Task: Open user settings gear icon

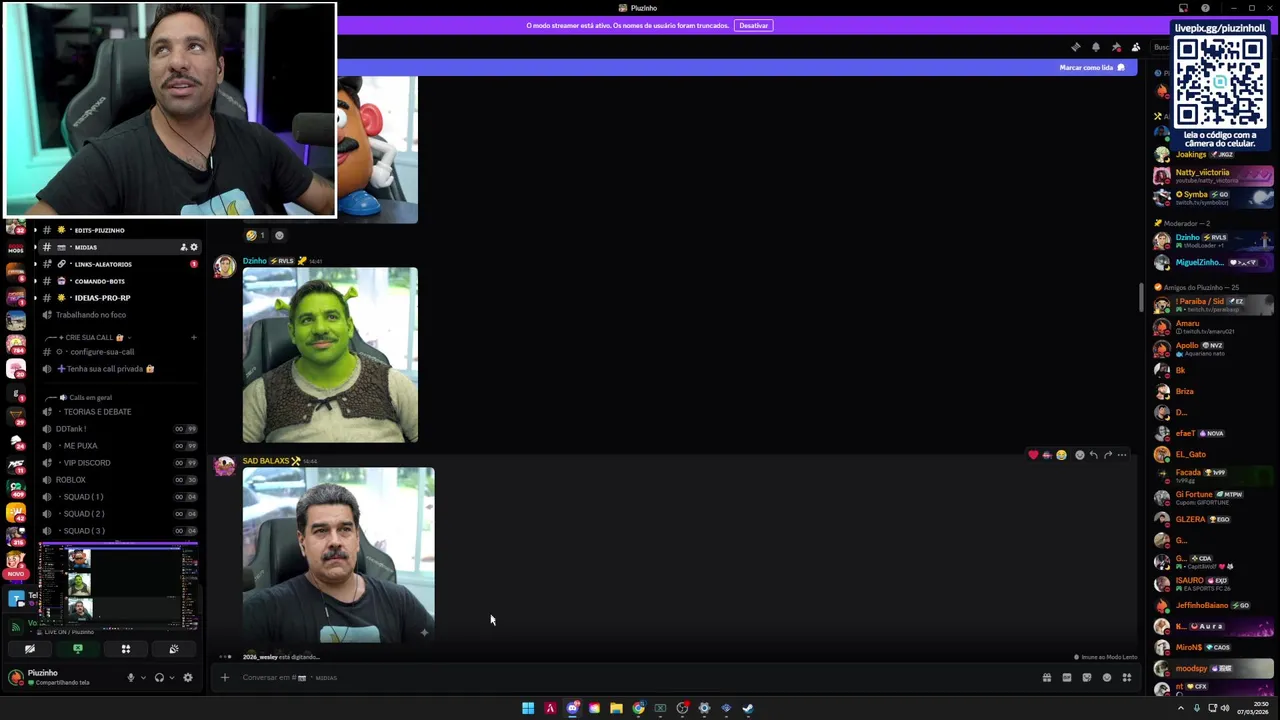Action: coord(187,677)
